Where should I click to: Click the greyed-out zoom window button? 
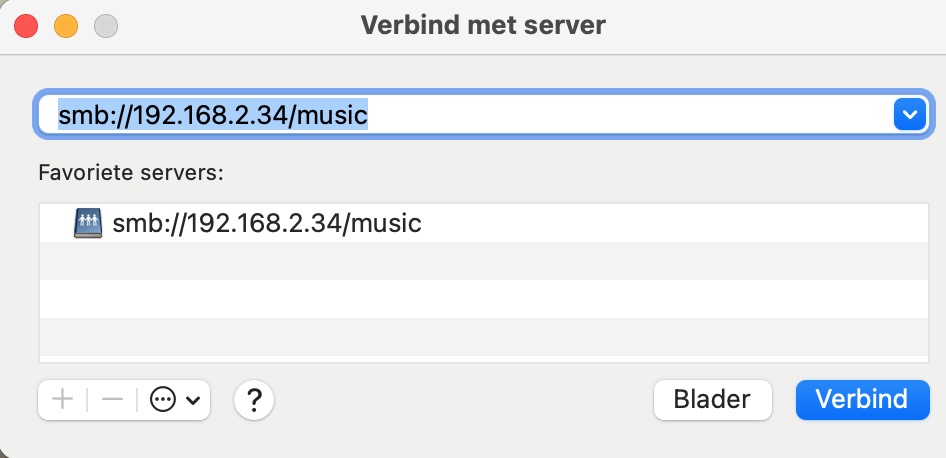[x=106, y=27]
